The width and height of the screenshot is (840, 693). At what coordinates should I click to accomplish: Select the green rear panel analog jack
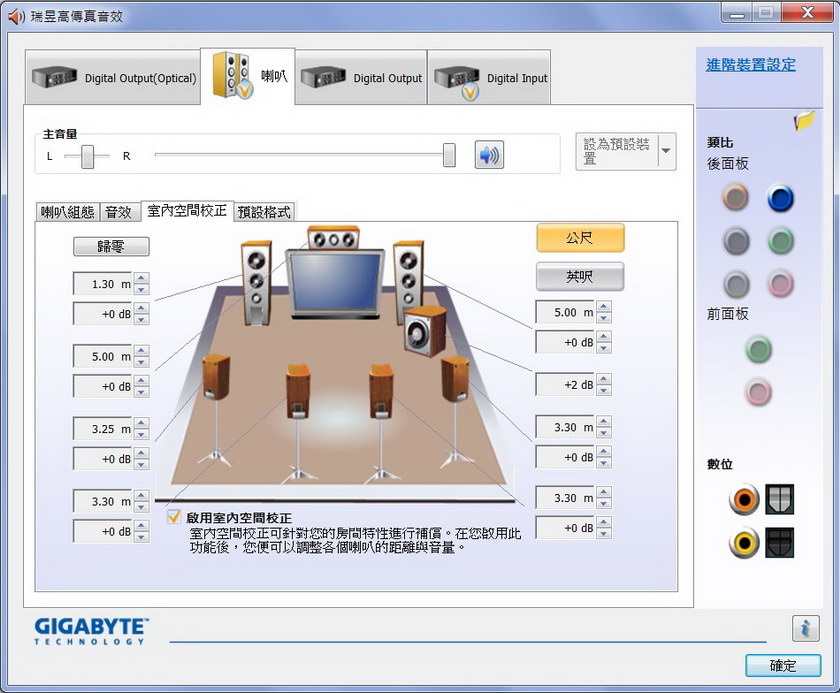pos(780,241)
